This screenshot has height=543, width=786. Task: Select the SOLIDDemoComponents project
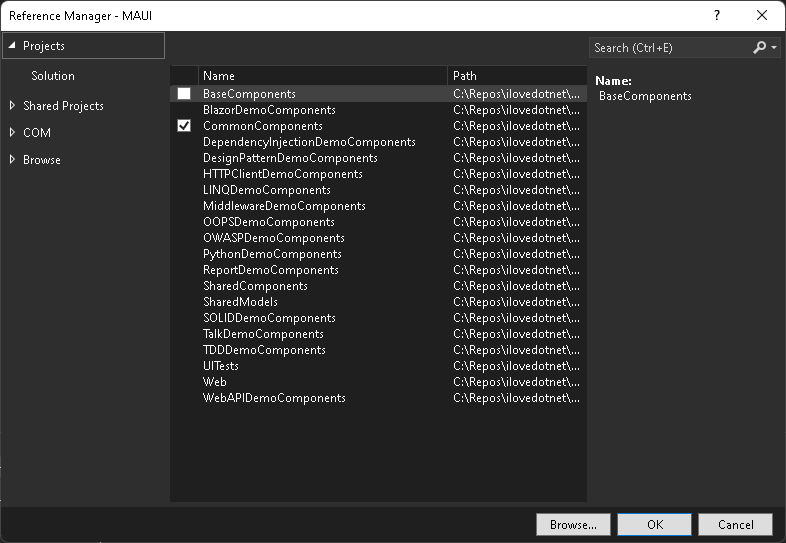point(269,318)
